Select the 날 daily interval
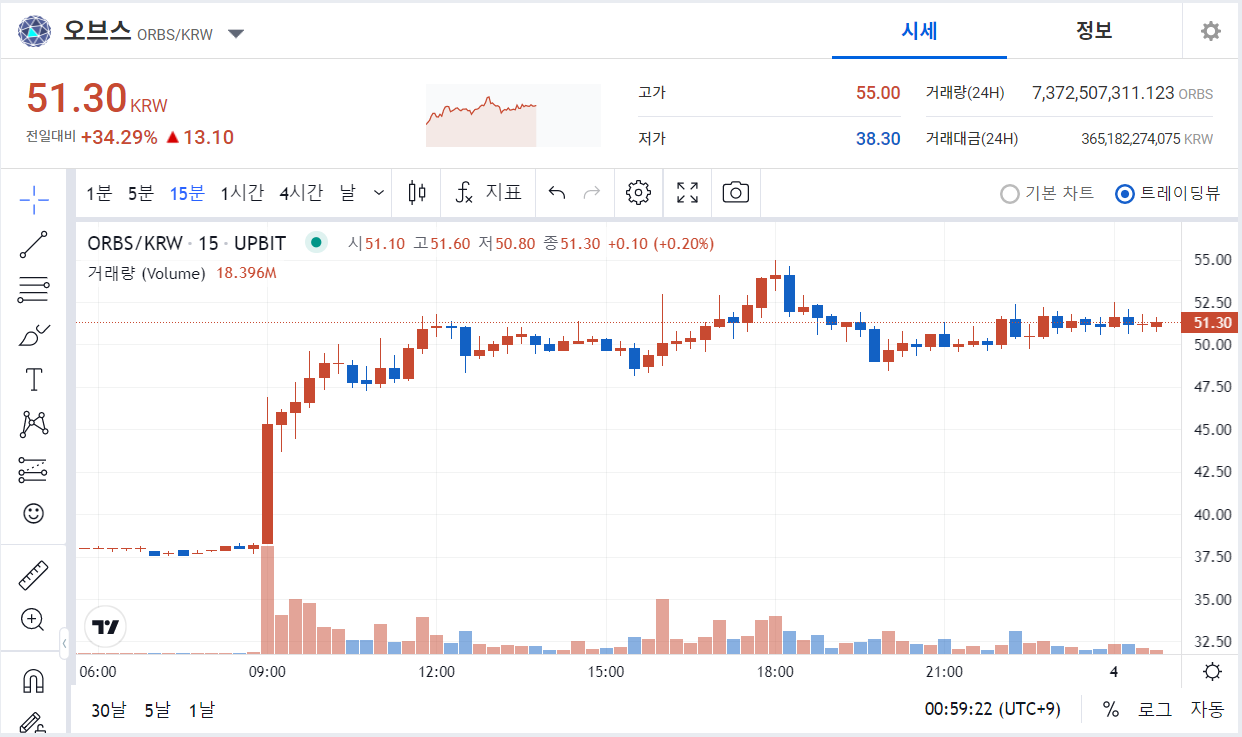The height and width of the screenshot is (737, 1242). (347, 193)
